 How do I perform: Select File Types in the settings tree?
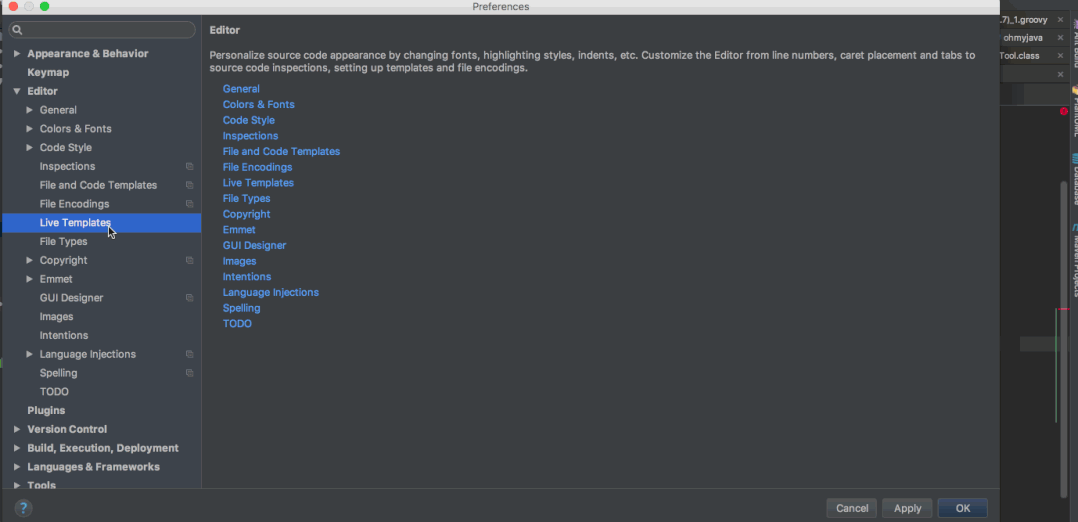[63, 241]
